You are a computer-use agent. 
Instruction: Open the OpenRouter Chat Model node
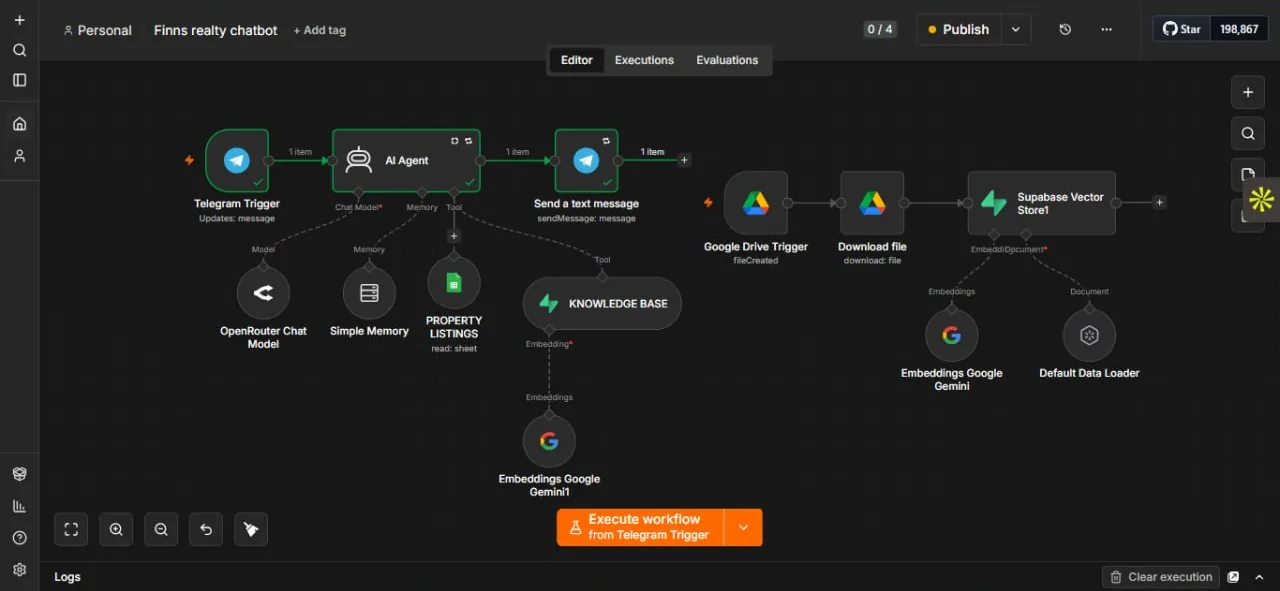[263, 293]
